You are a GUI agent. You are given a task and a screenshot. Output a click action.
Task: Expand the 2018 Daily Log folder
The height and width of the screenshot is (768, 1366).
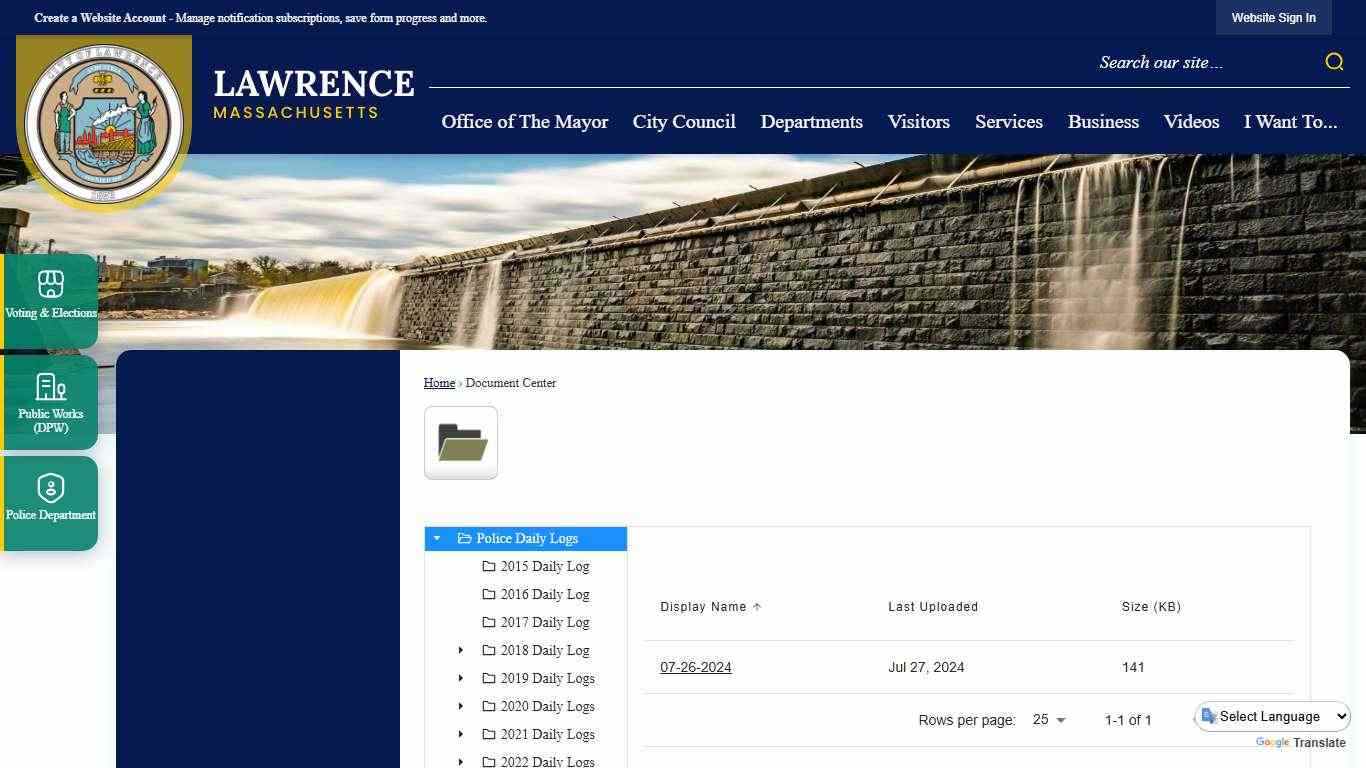pyautogui.click(x=461, y=650)
